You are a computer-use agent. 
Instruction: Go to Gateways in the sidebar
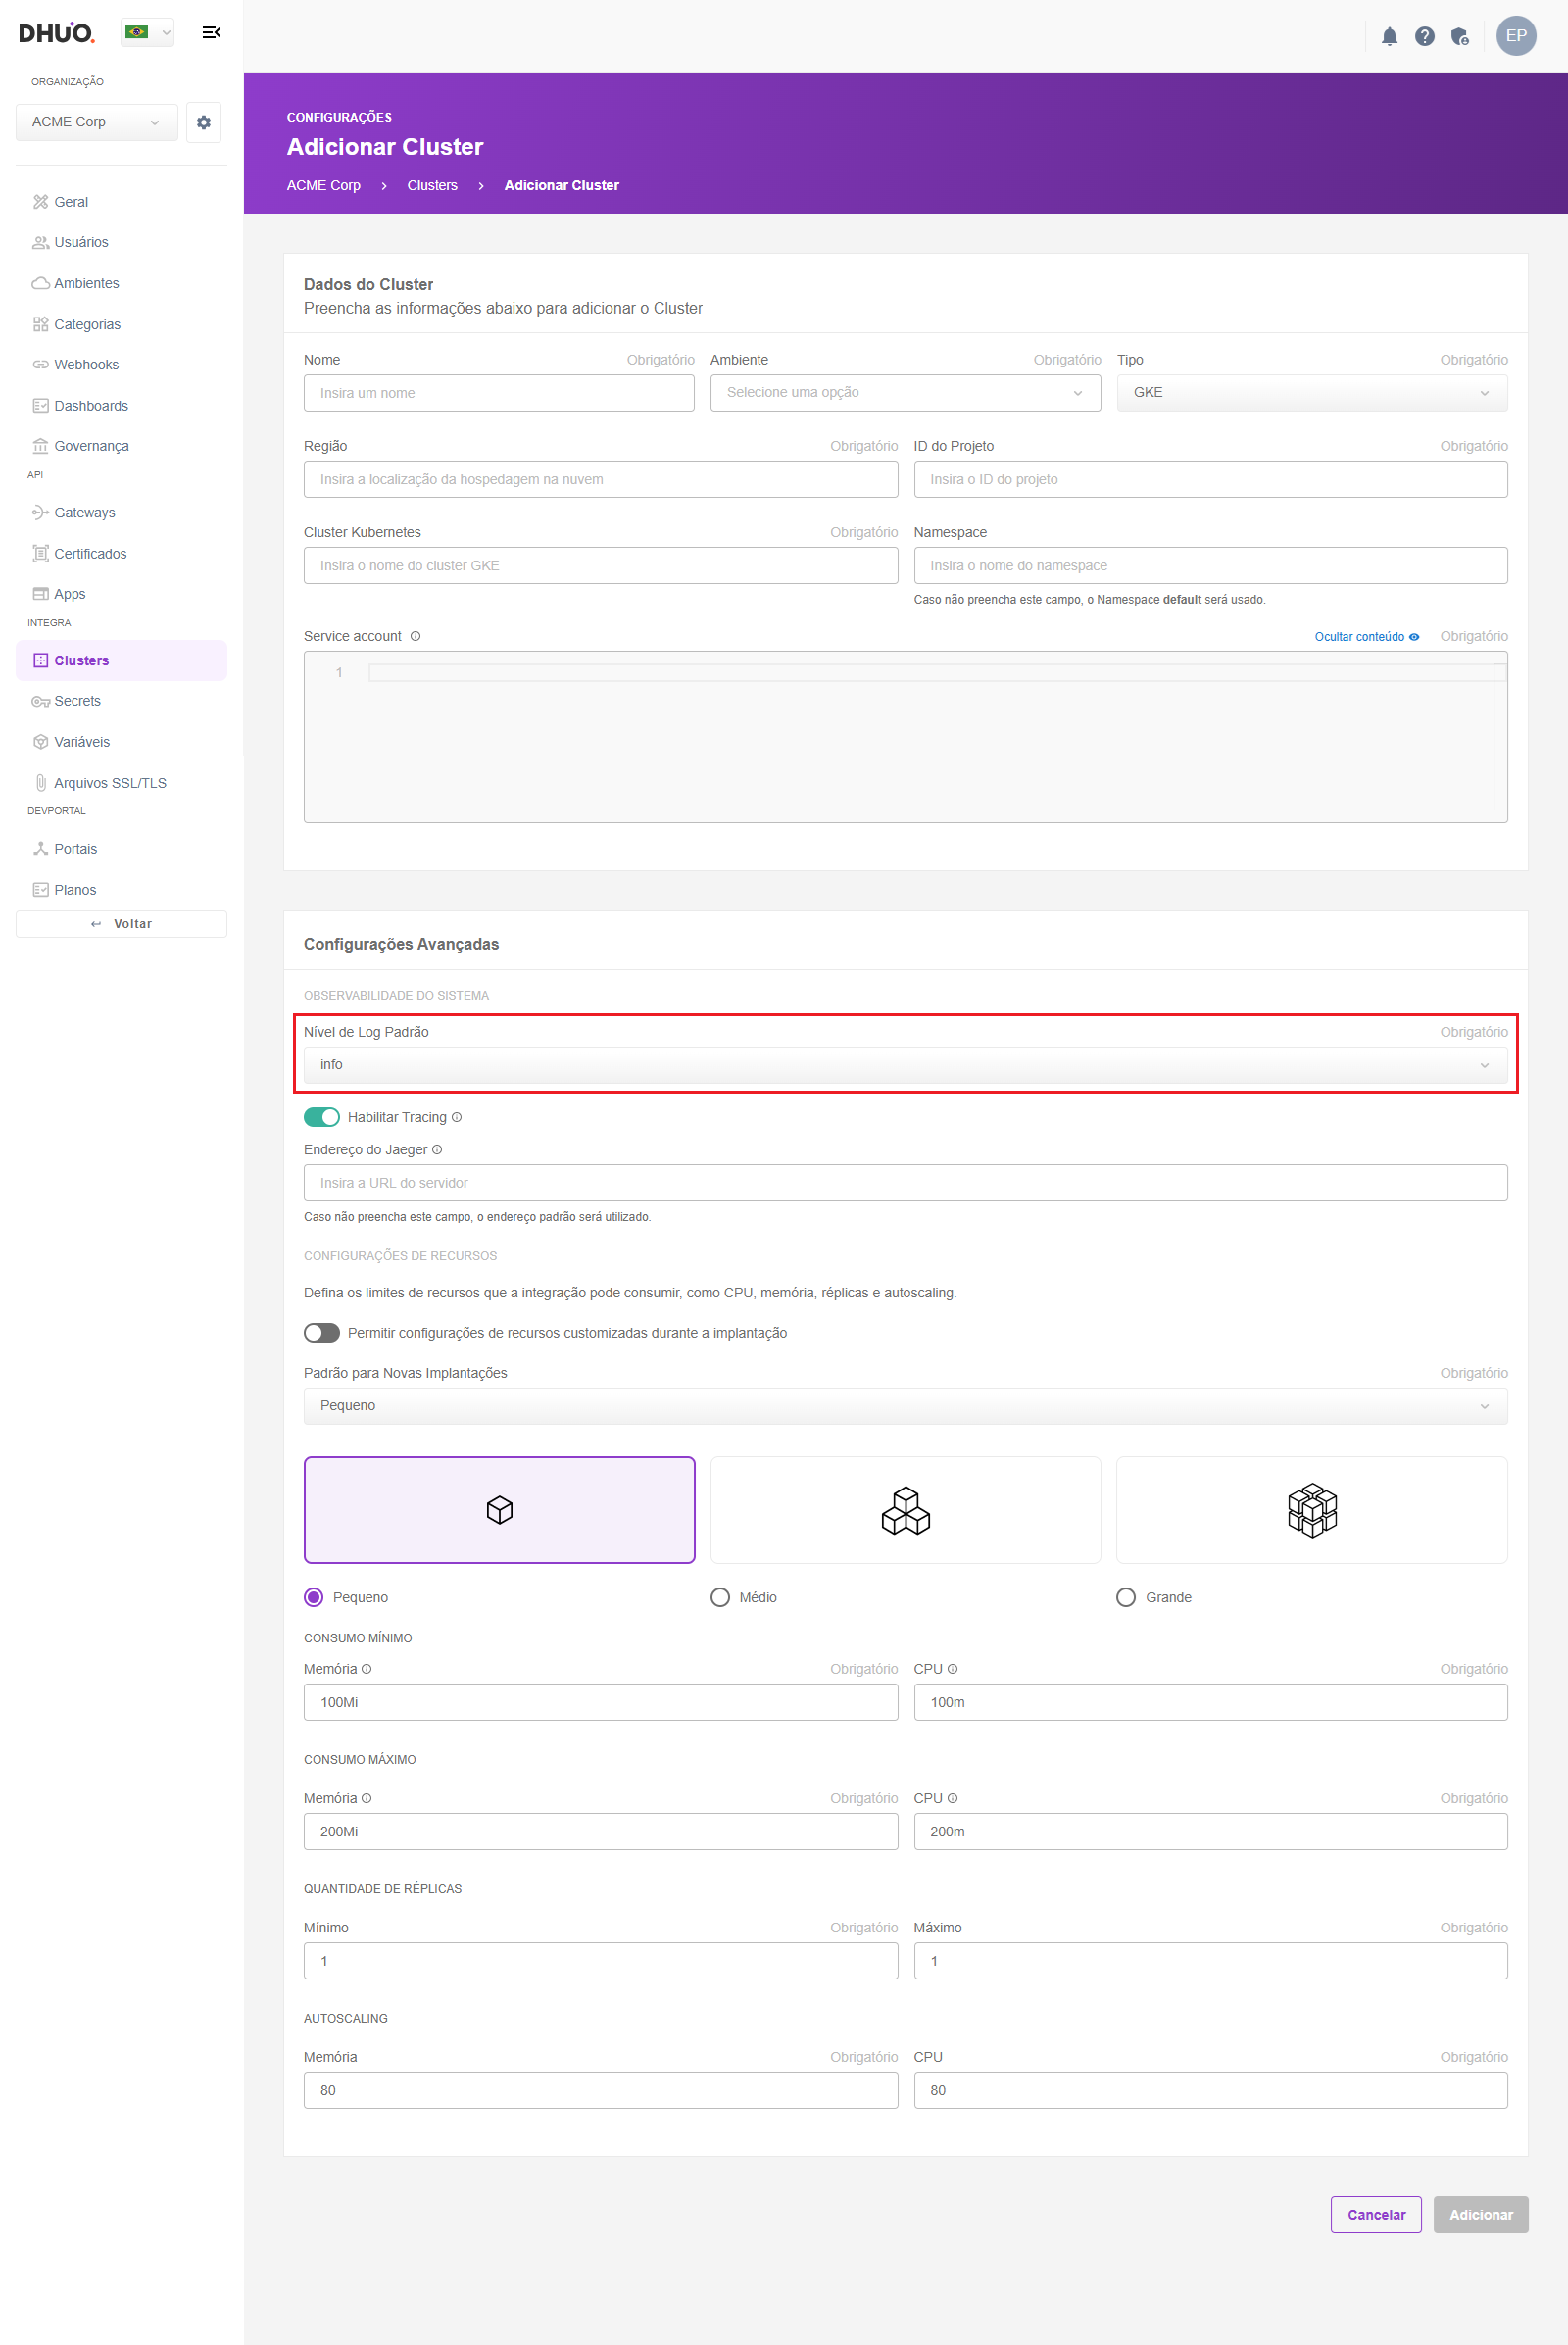tap(84, 513)
